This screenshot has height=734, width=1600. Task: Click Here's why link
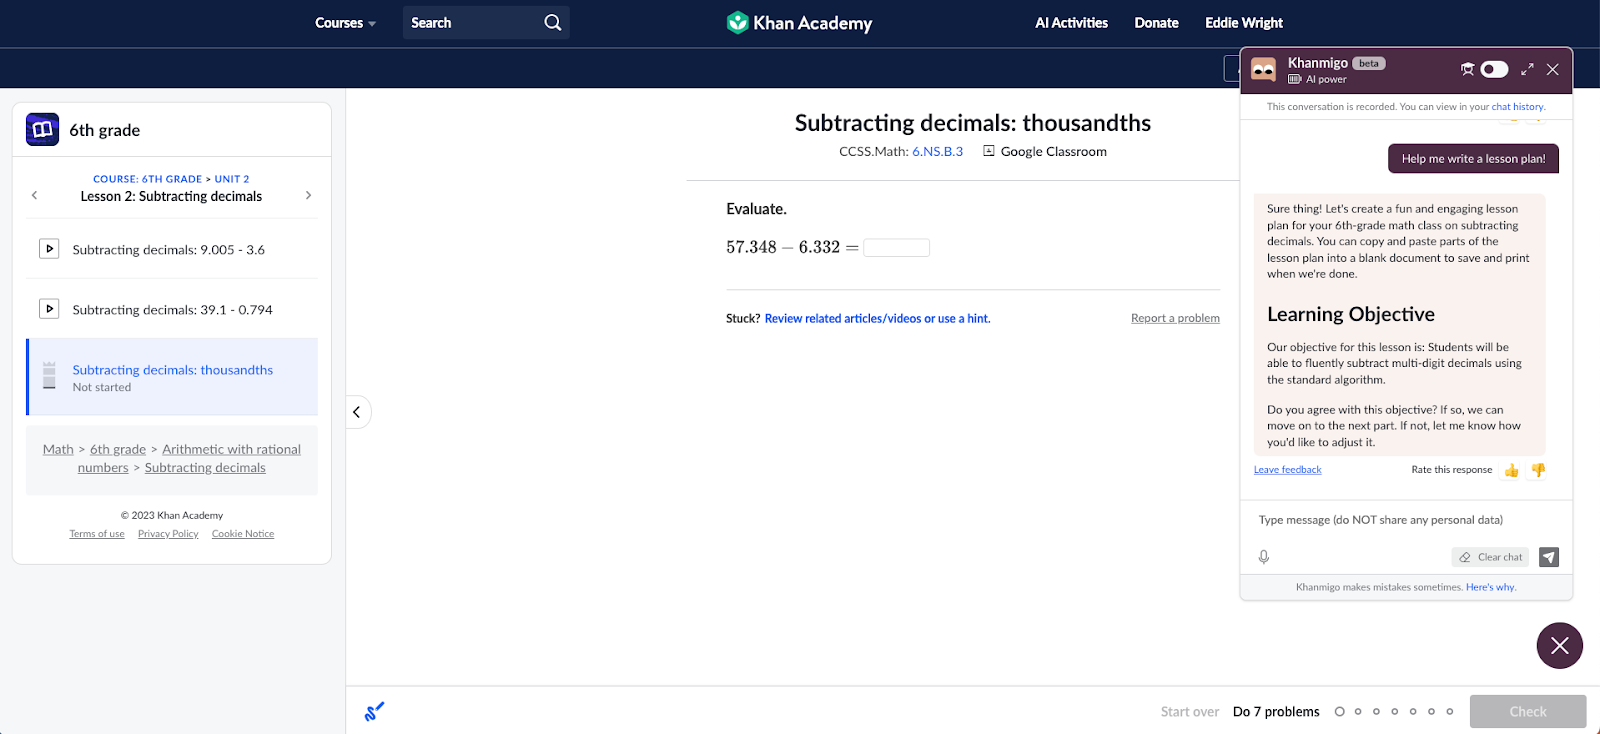click(1491, 587)
